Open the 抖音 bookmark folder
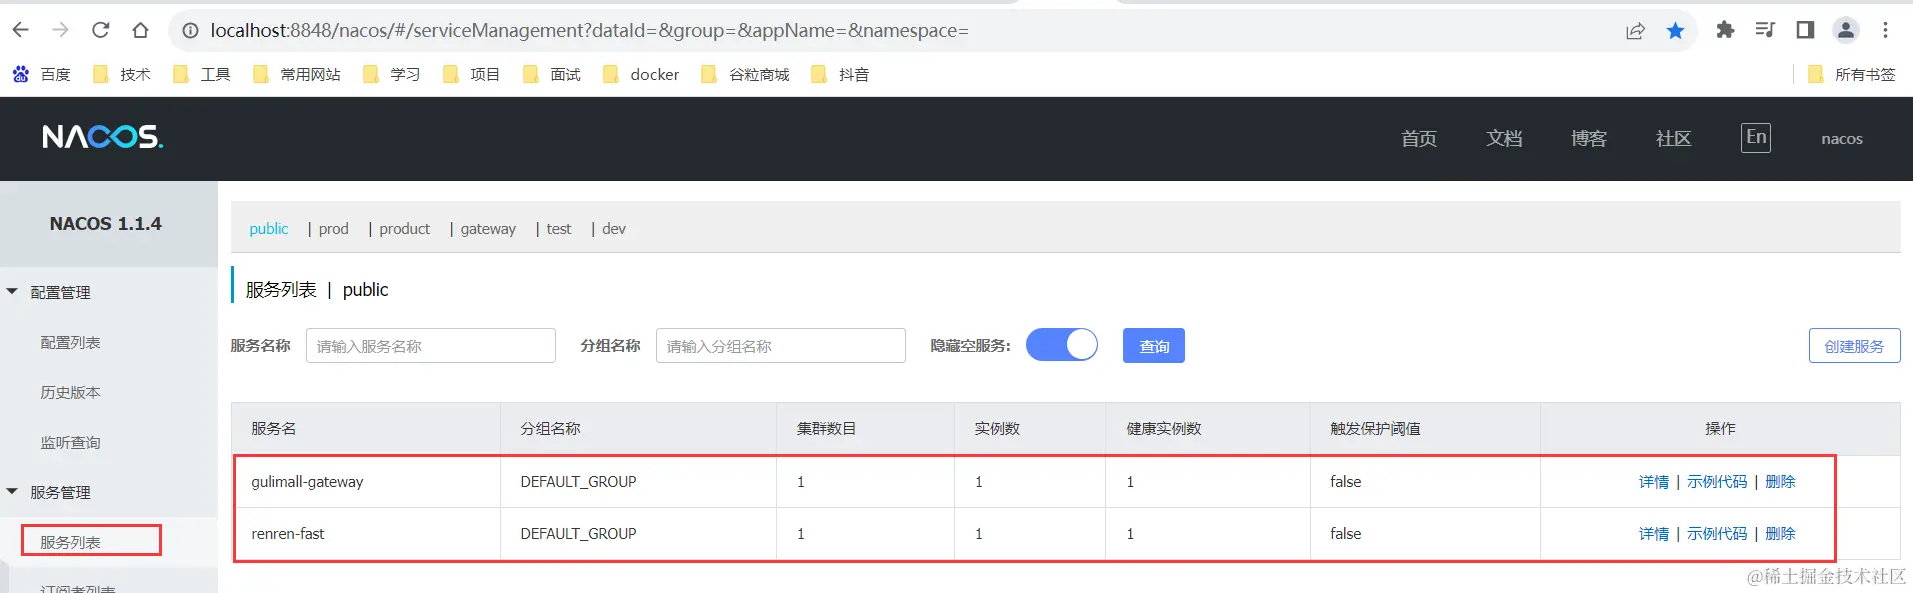Viewport: 1913px width, 593px height. (840, 74)
